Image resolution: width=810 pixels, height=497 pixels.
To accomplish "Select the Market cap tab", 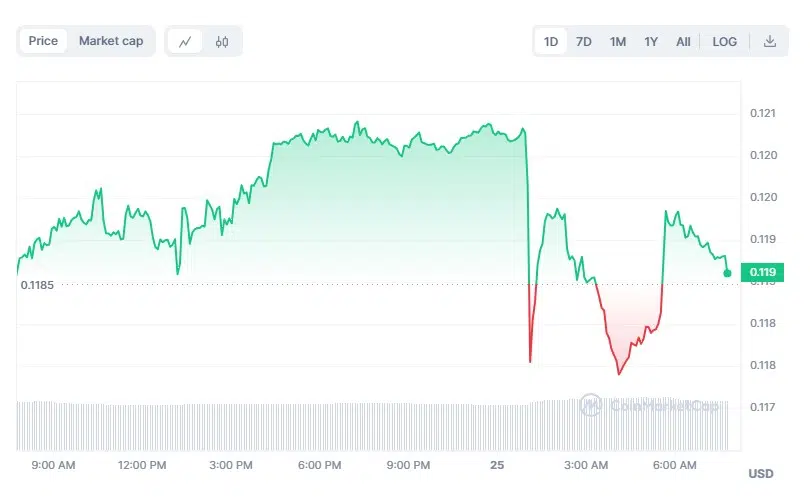I will click(111, 41).
